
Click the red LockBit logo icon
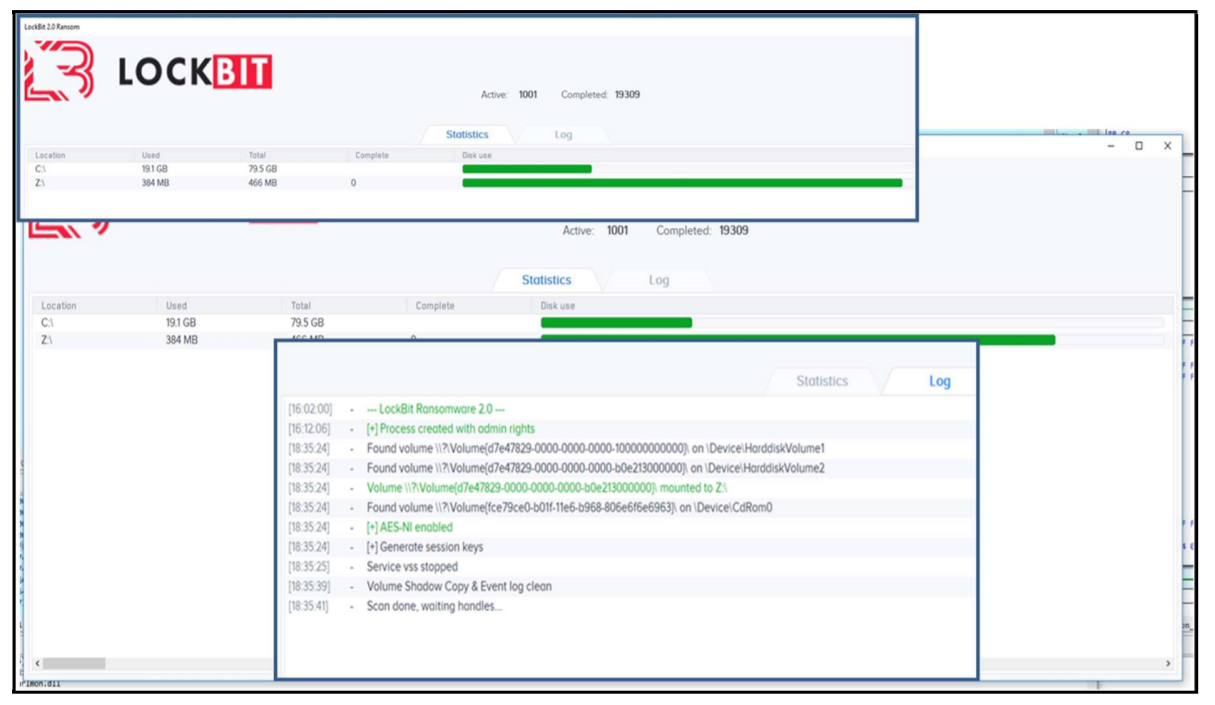(x=59, y=70)
